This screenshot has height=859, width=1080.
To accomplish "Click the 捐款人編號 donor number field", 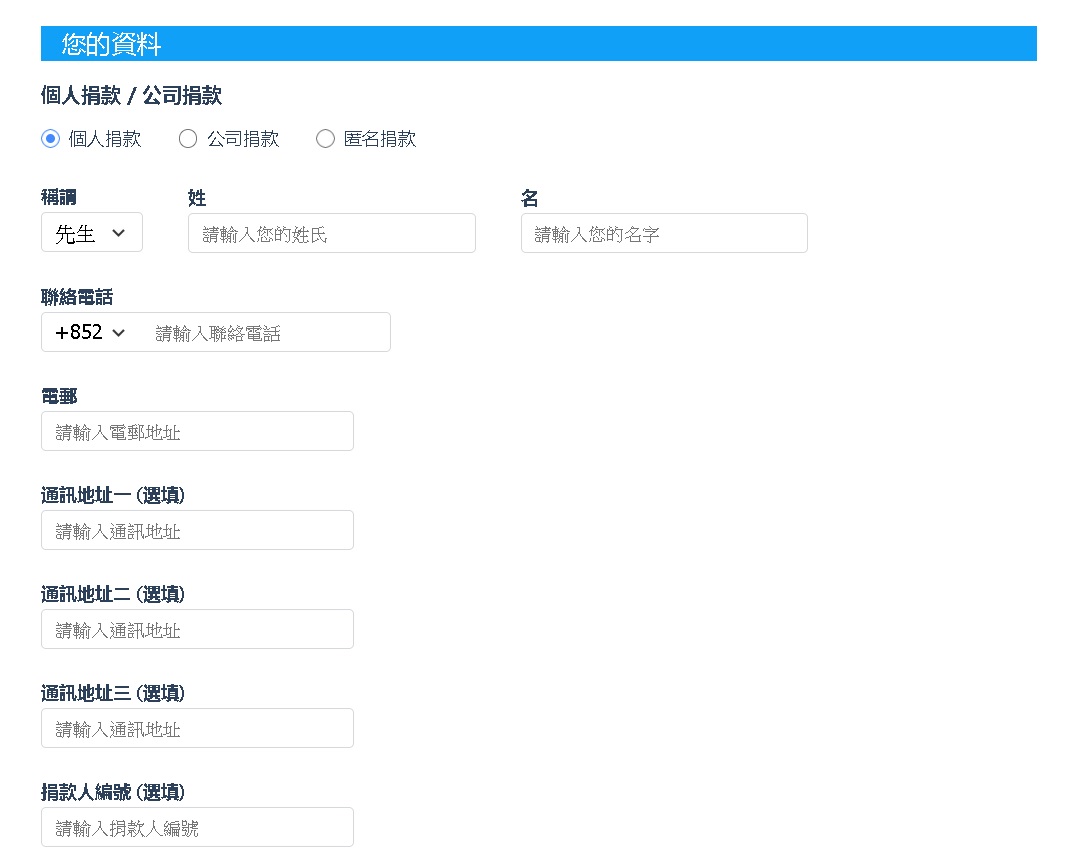I will [197, 828].
